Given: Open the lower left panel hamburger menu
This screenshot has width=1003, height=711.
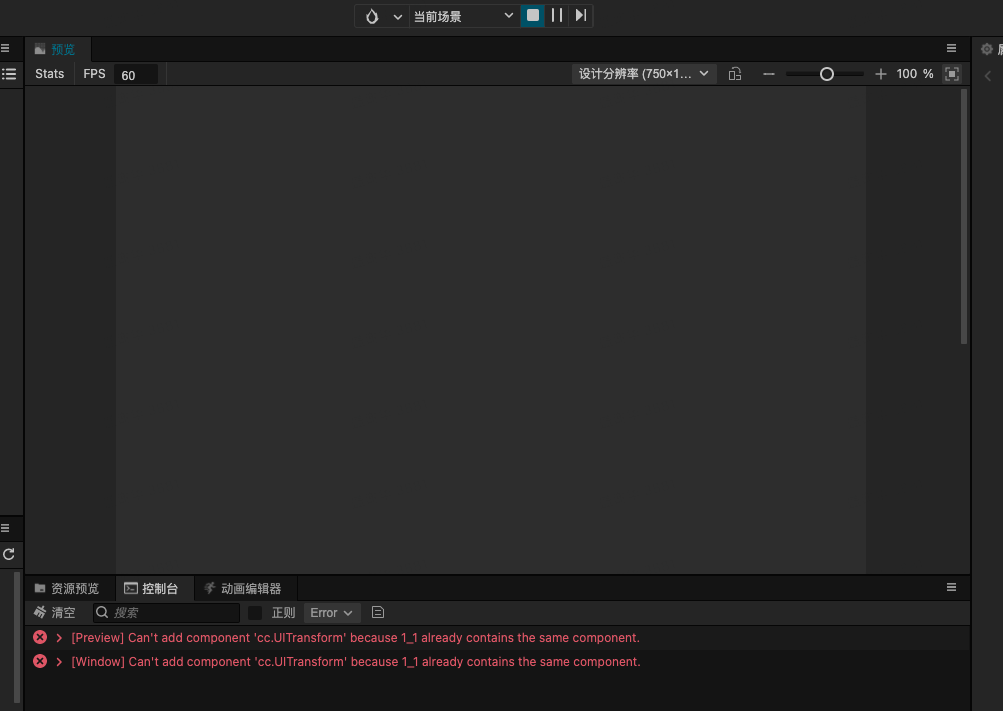Looking at the screenshot, I should point(5,528).
